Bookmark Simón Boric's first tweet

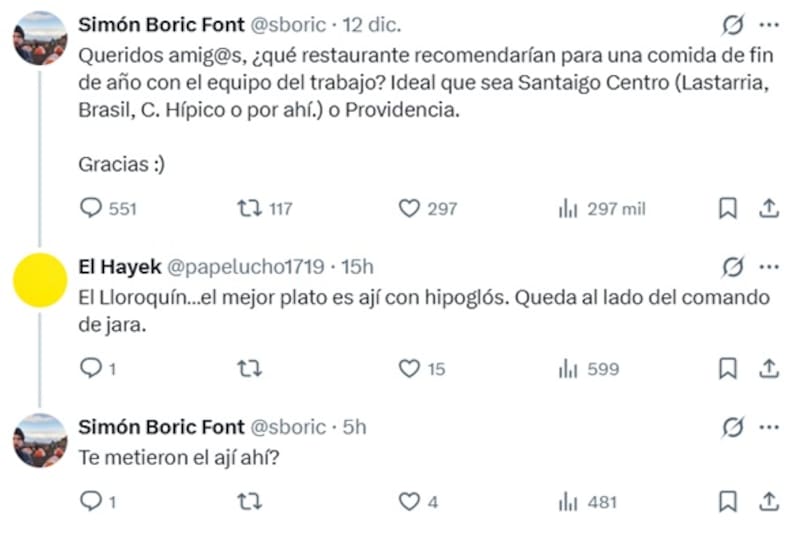728,208
